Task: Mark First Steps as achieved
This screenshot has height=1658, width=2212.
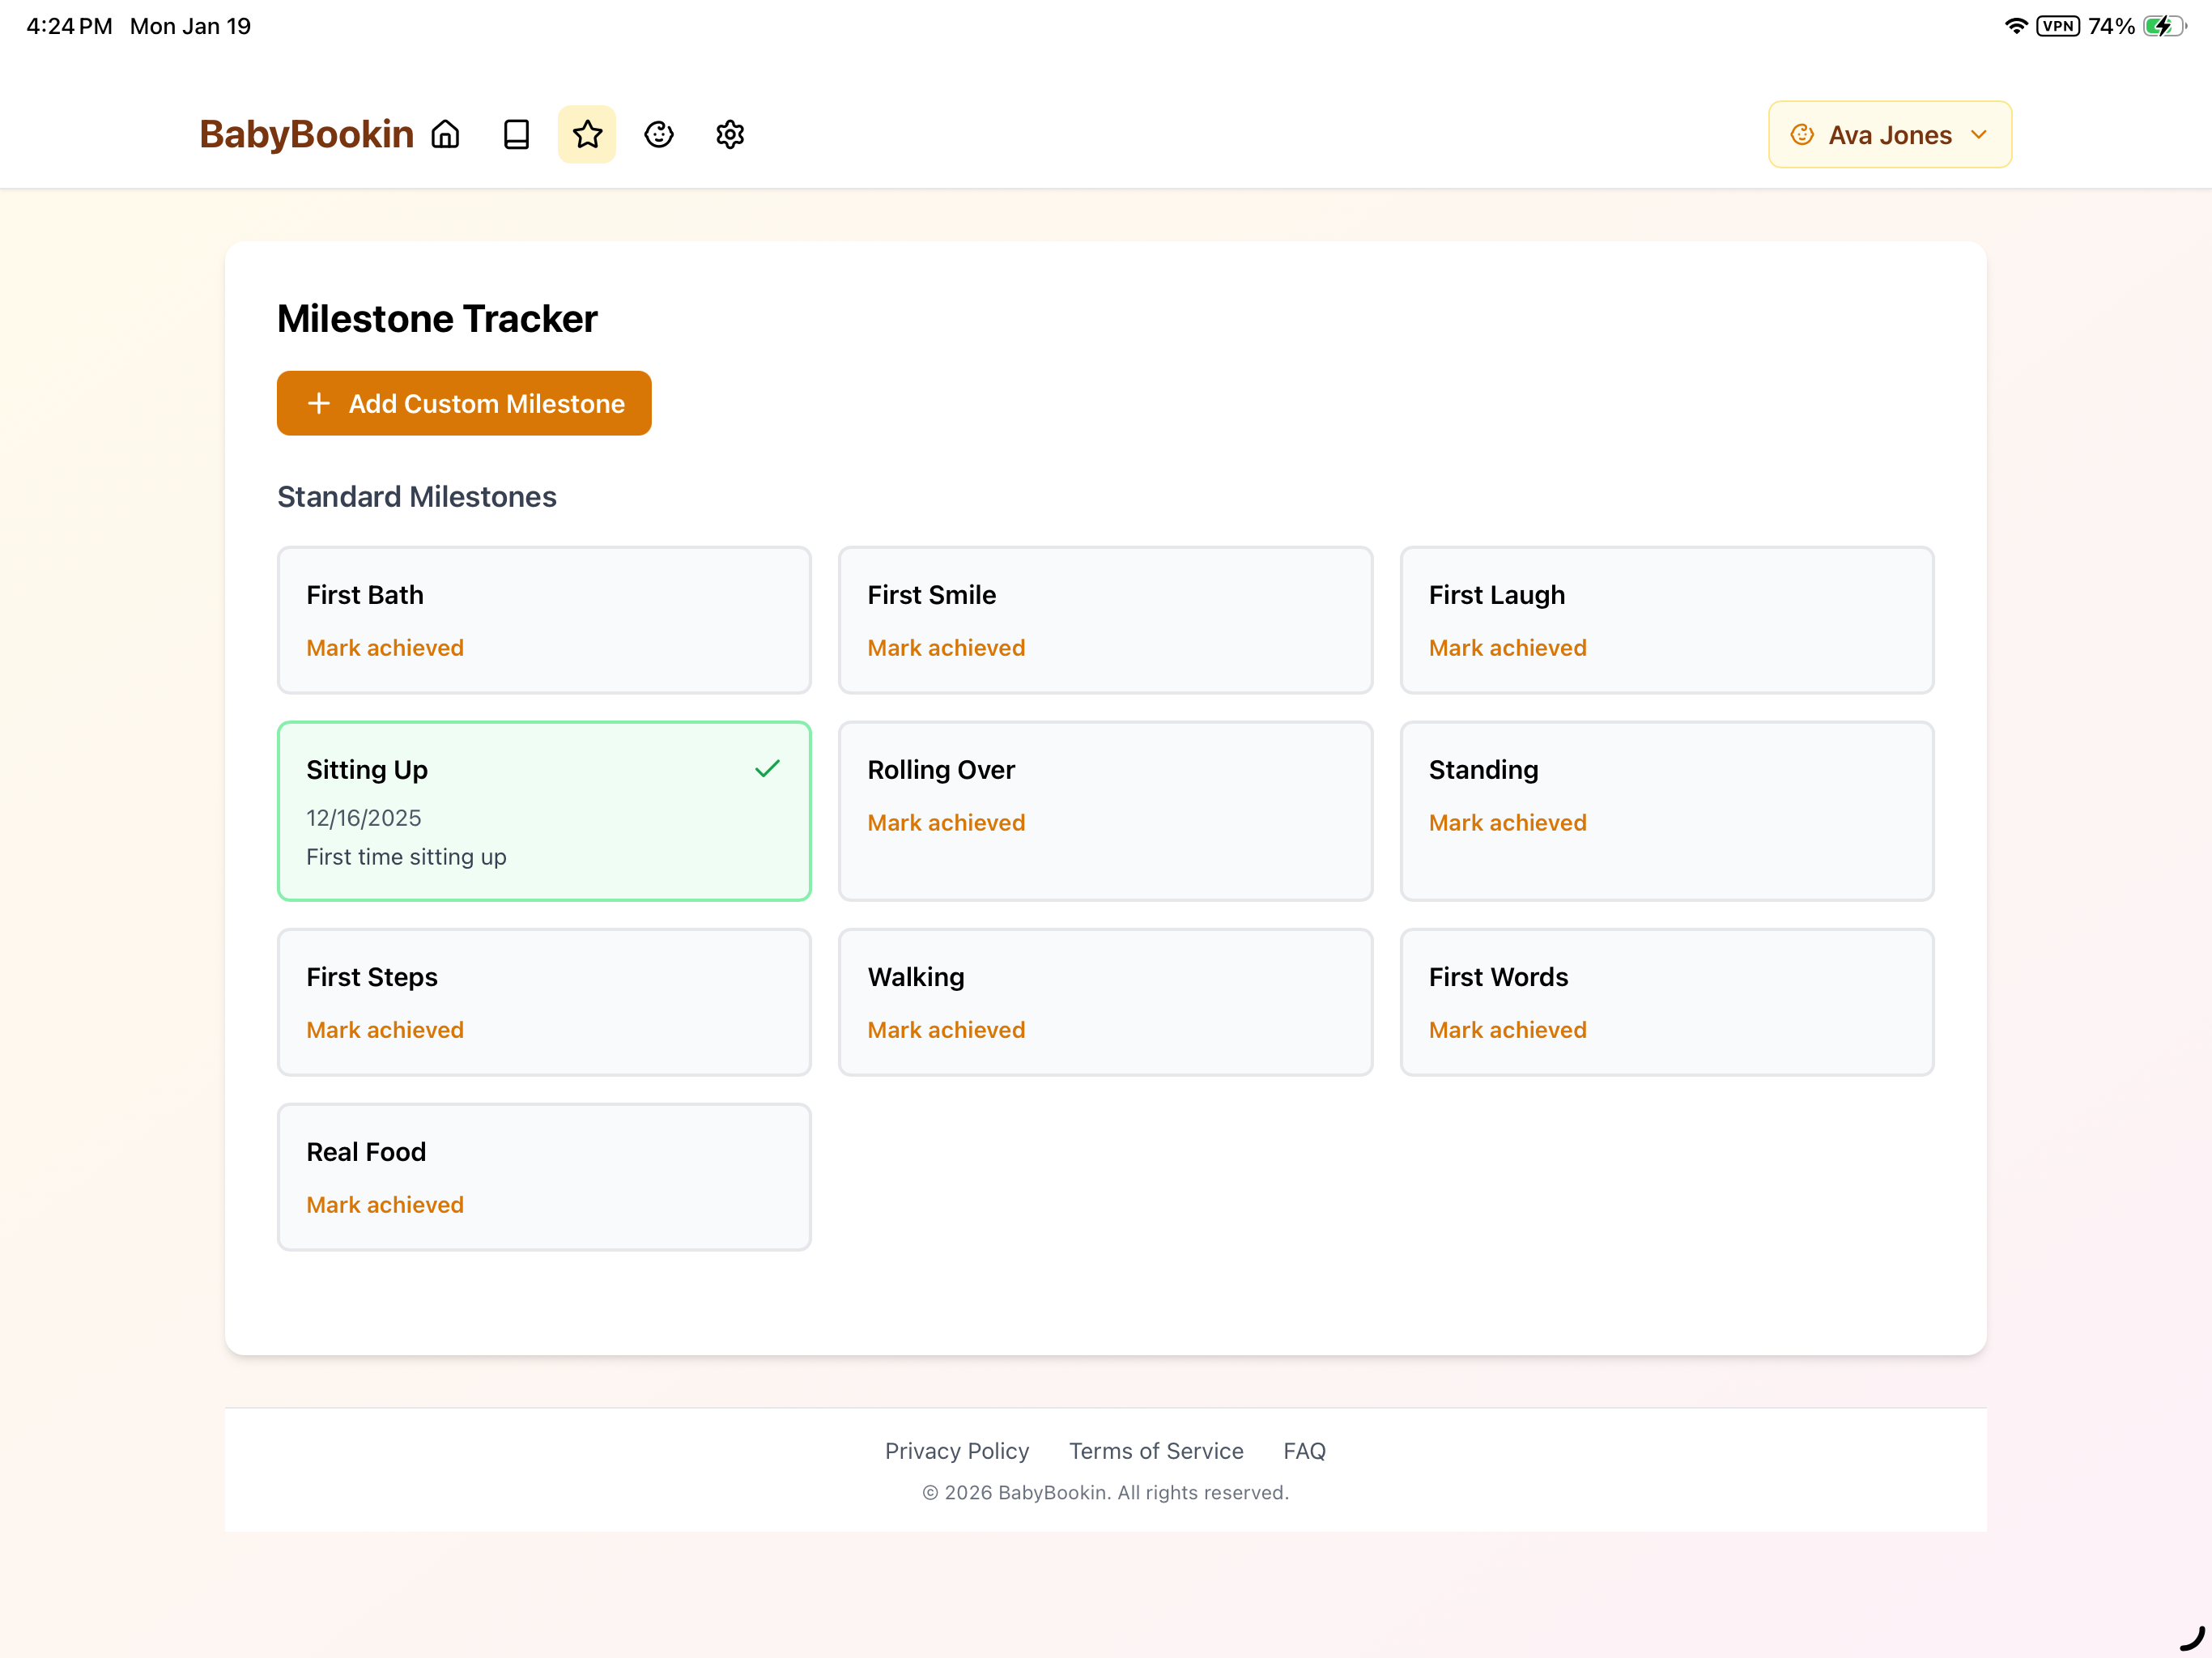Action: coord(385,1030)
